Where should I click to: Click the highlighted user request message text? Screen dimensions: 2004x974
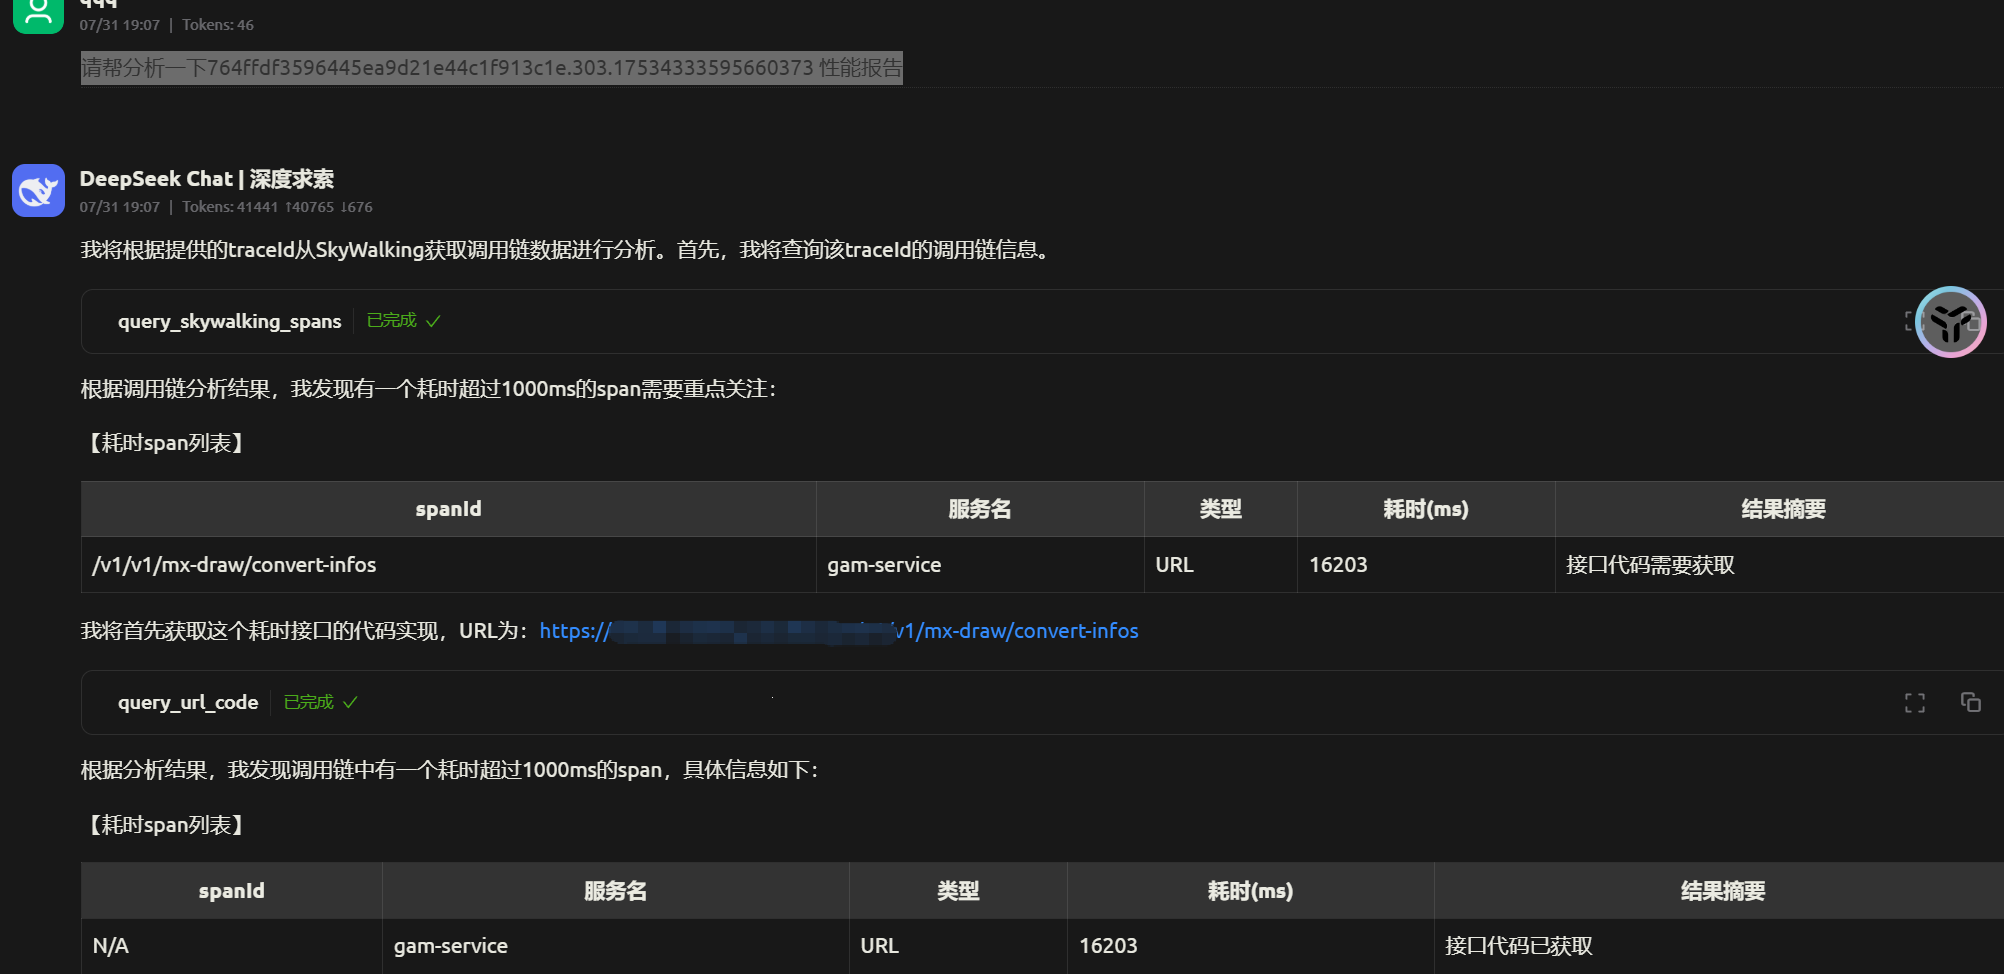491,68
